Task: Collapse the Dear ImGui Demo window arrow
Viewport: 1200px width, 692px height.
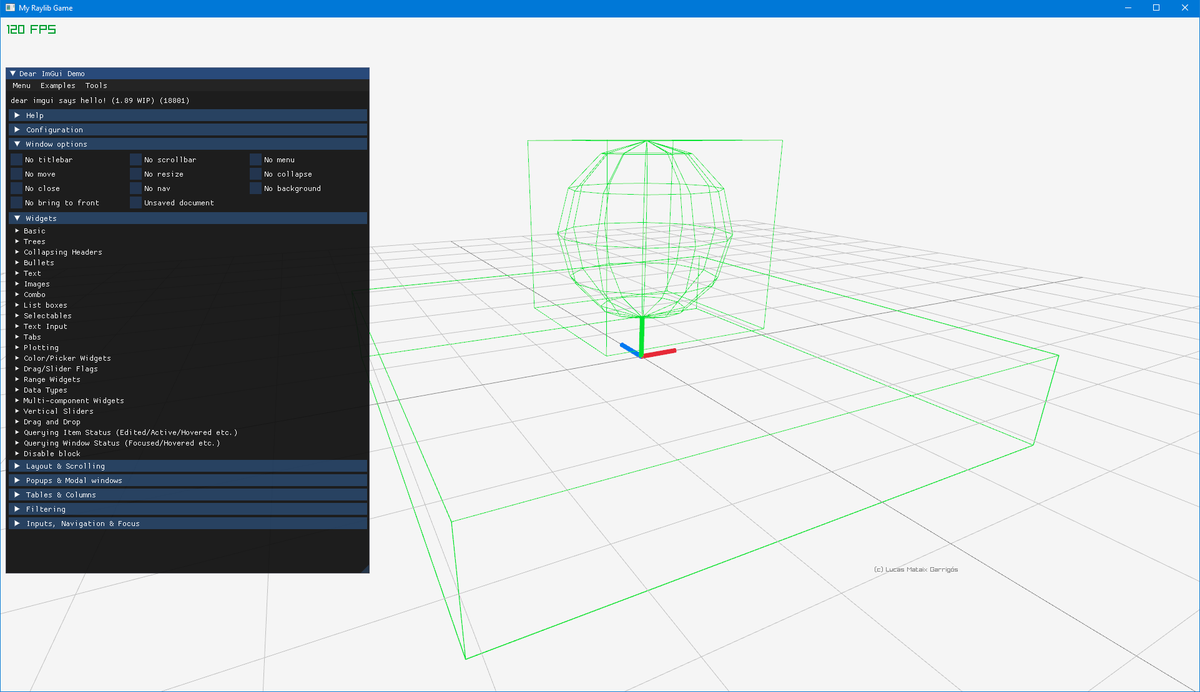Action: coord(14,73)
